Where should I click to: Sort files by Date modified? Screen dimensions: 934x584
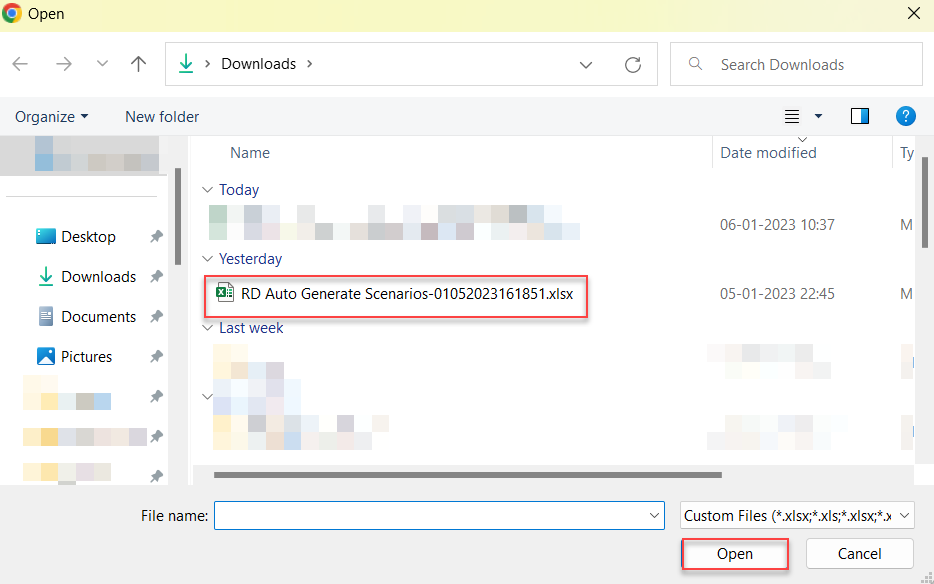768,152
